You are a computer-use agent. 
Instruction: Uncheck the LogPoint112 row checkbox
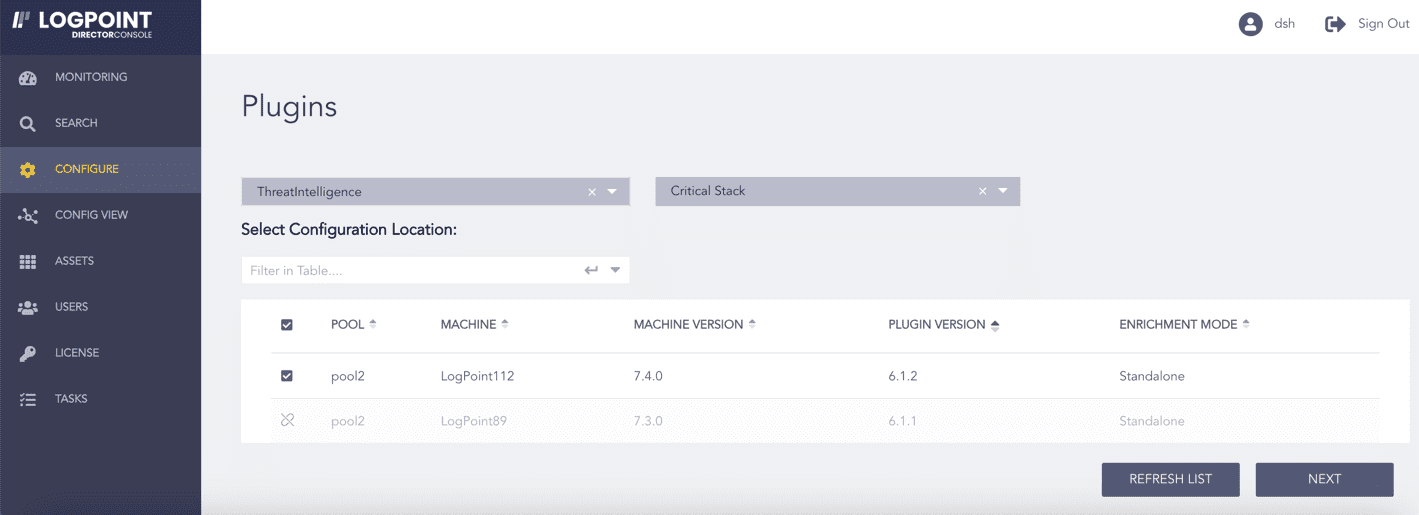(287, 376)
